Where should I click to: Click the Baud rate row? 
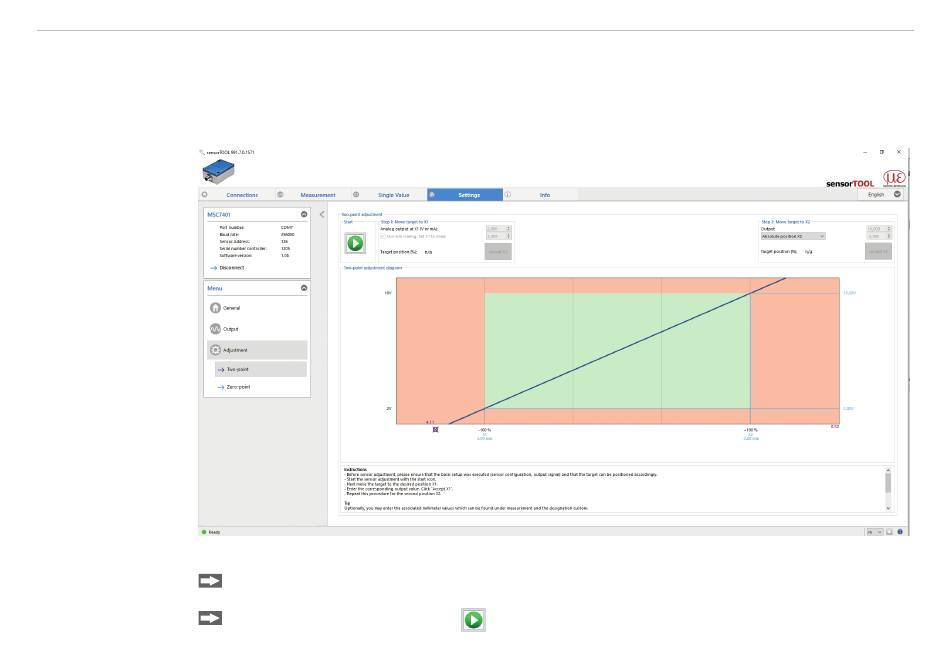(x=257, y=234)
